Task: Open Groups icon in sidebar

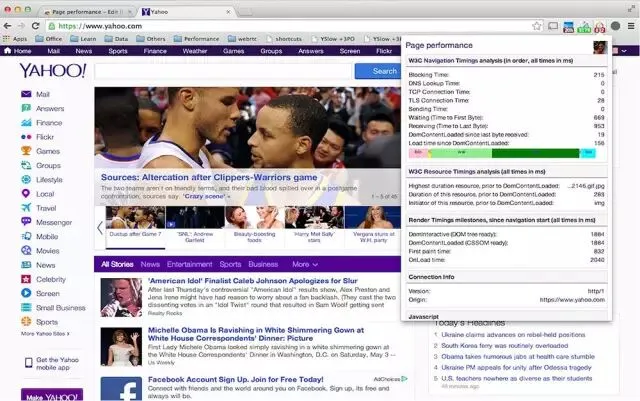Action: pos(26,165)
